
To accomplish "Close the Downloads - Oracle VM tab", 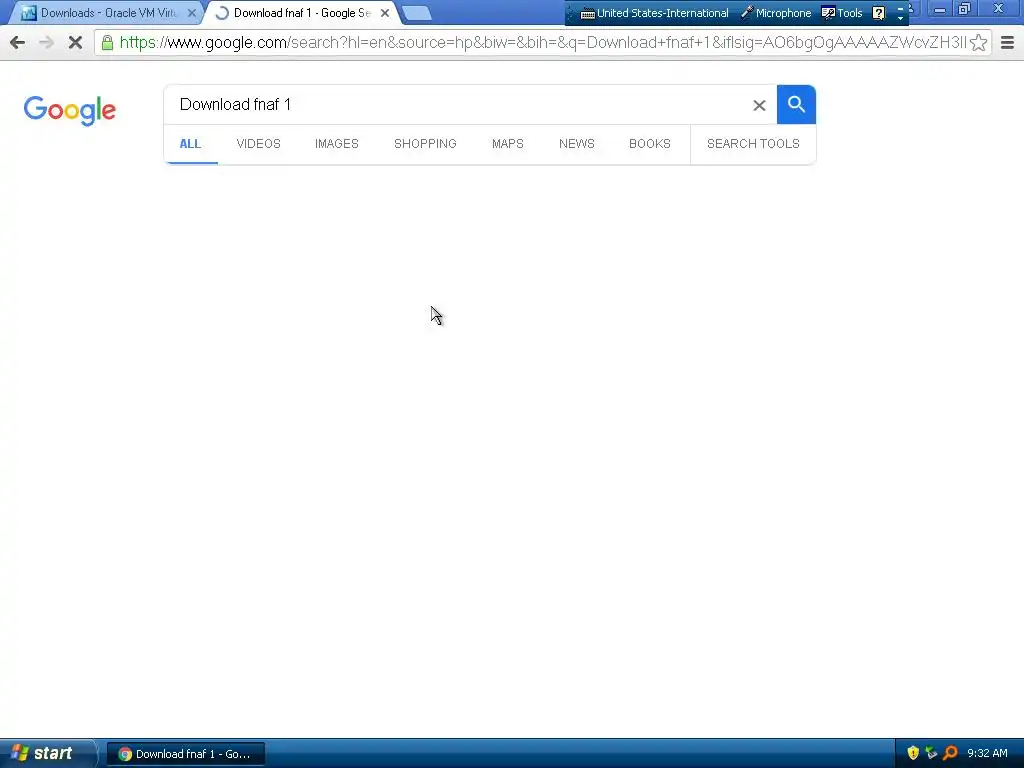I will pyautogui.click(x=191, y=13).
